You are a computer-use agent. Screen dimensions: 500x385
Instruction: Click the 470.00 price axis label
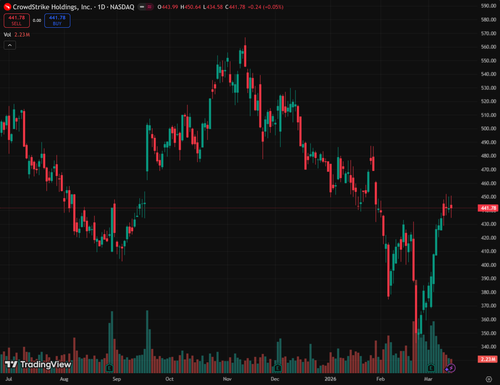489,169
